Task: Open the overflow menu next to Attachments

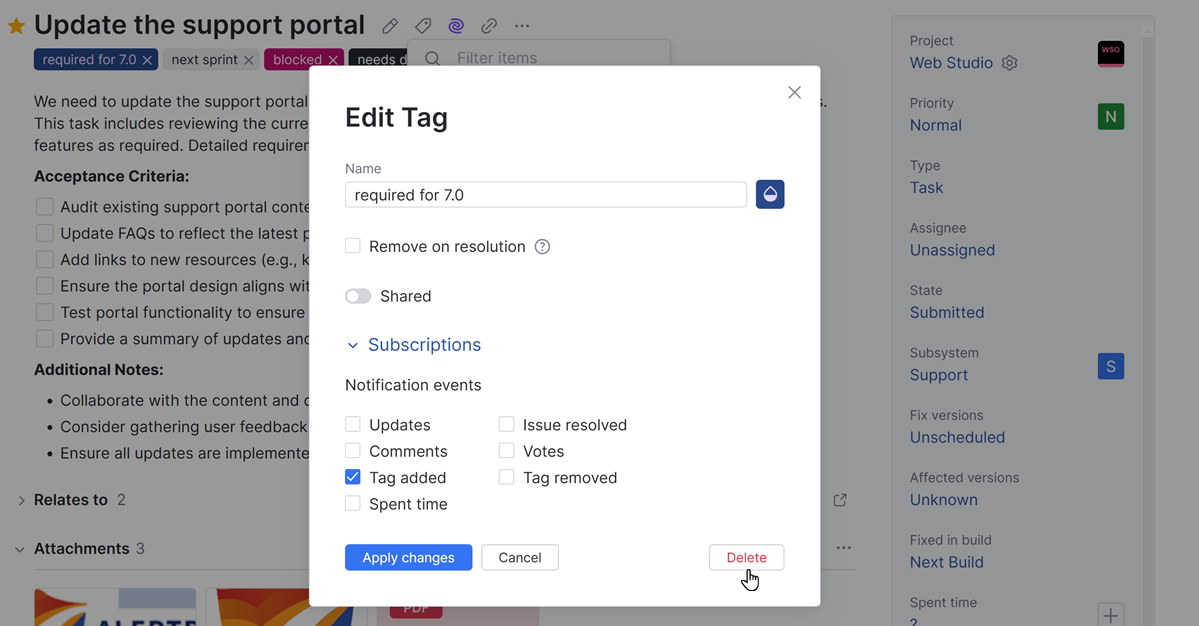Action: 843,548
